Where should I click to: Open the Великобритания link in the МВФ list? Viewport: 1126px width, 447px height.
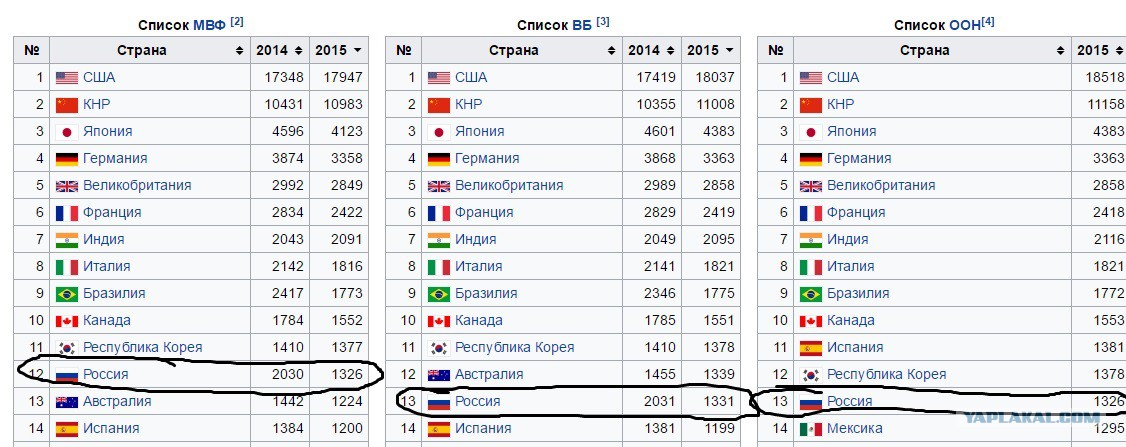pyautogui.click(x=137, y=186)
